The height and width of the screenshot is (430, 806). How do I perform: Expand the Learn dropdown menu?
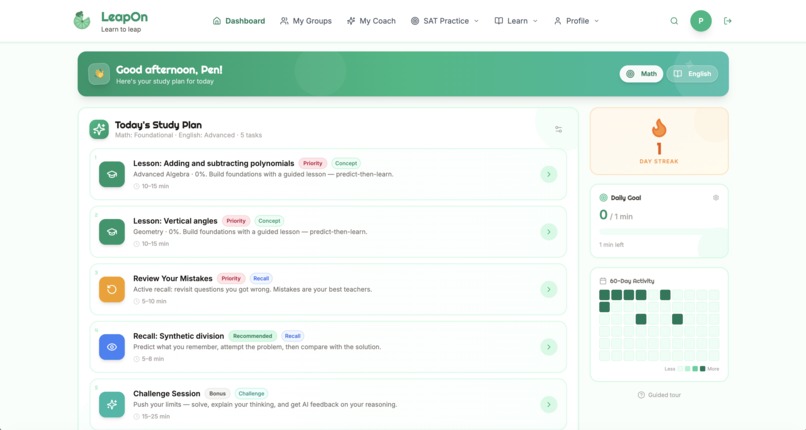[516, 21]
